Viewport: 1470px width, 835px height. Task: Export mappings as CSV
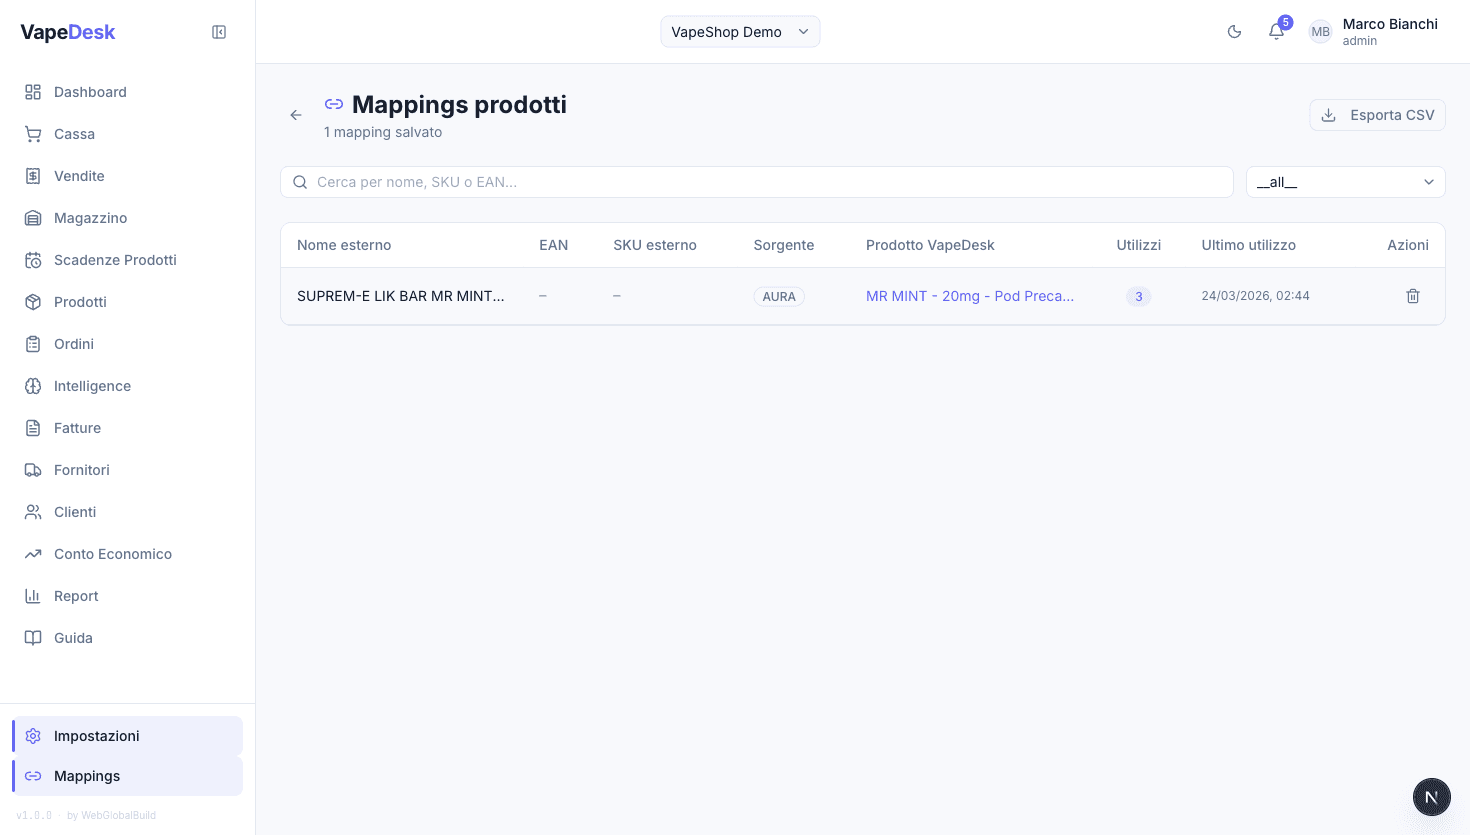click(x=1377, y=114)
